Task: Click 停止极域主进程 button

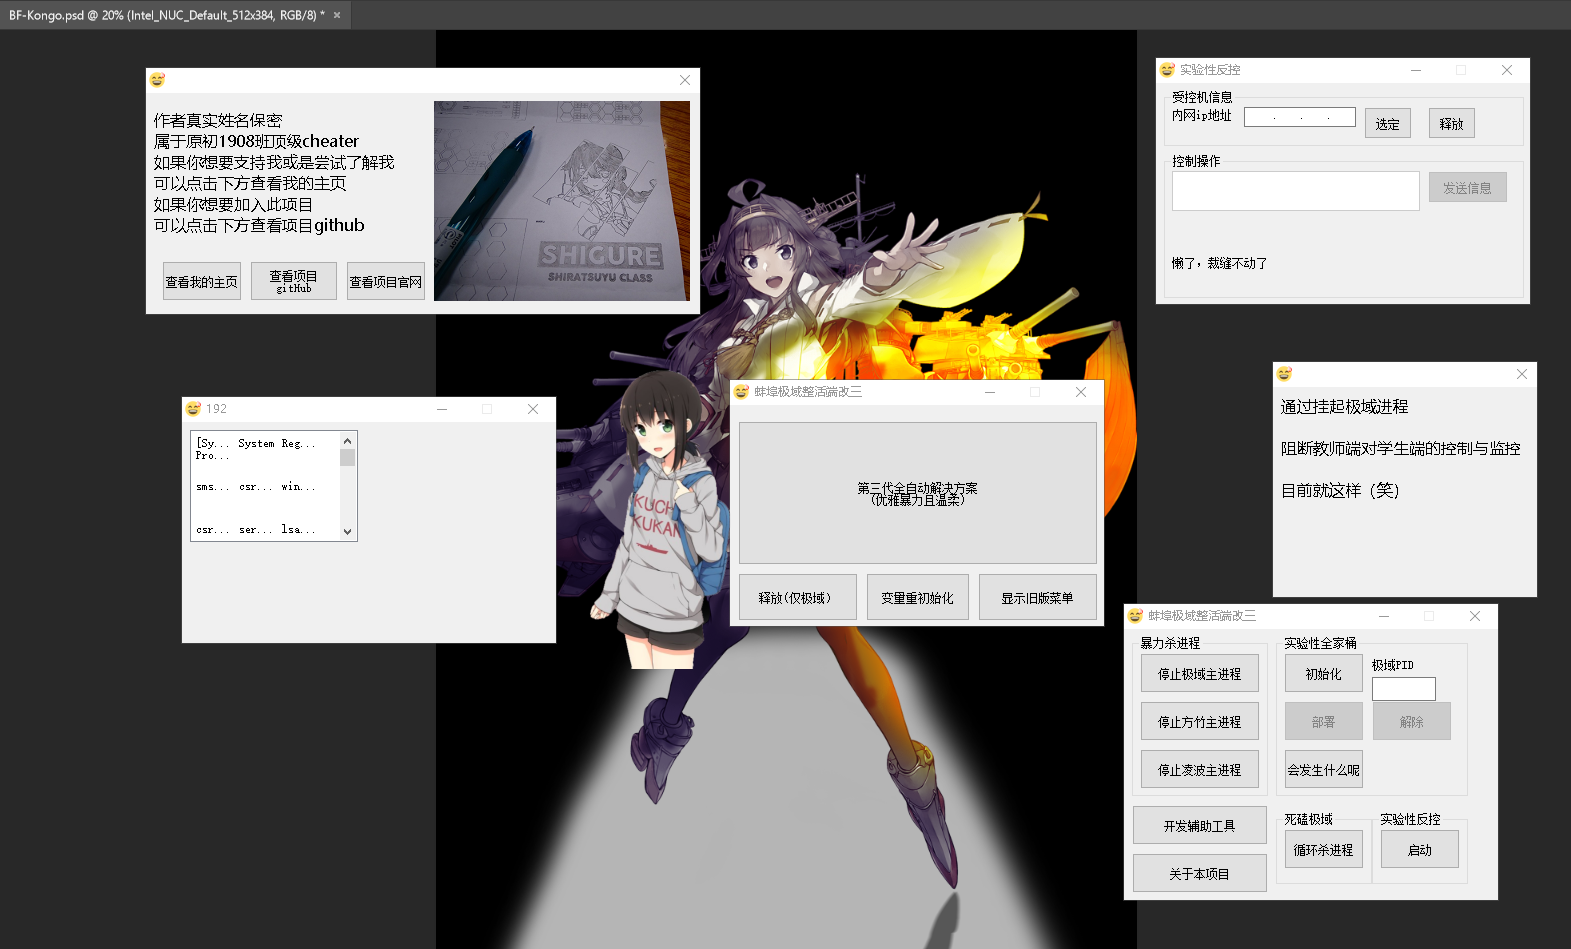Action: (1200, 674)
